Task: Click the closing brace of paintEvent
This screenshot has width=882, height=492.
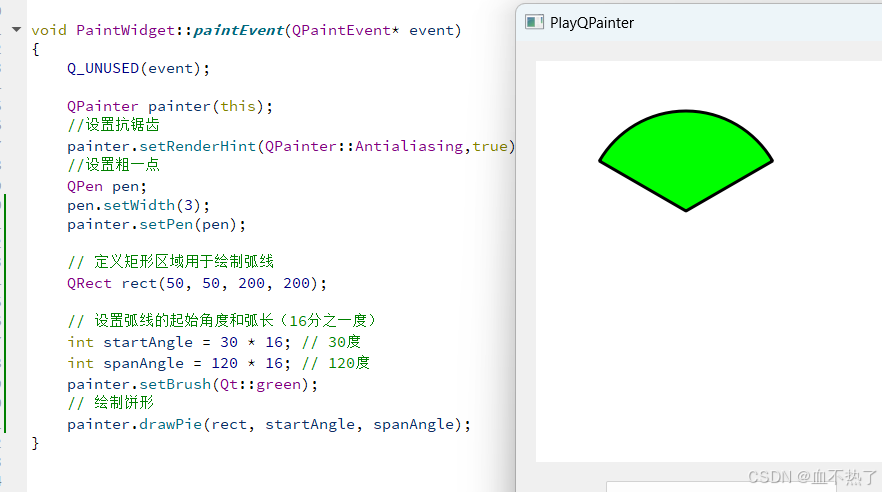Action: pos(35,443)
